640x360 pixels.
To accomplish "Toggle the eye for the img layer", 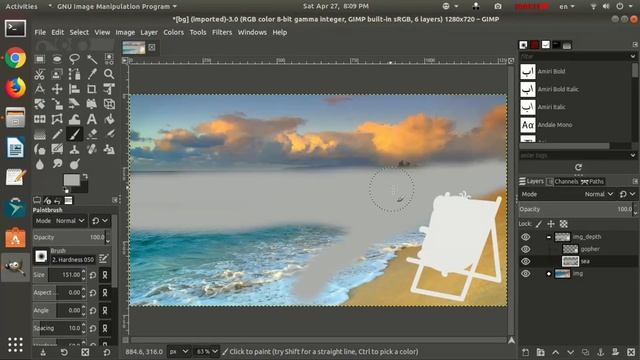I will 526,273.
